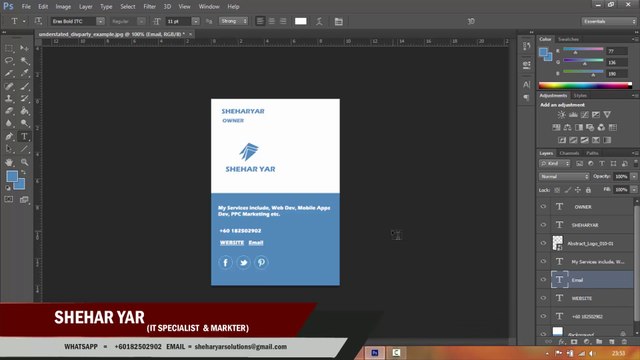Add Levels adjustment icon
Viewport: 640px width, 360px height.
[573, 115]
